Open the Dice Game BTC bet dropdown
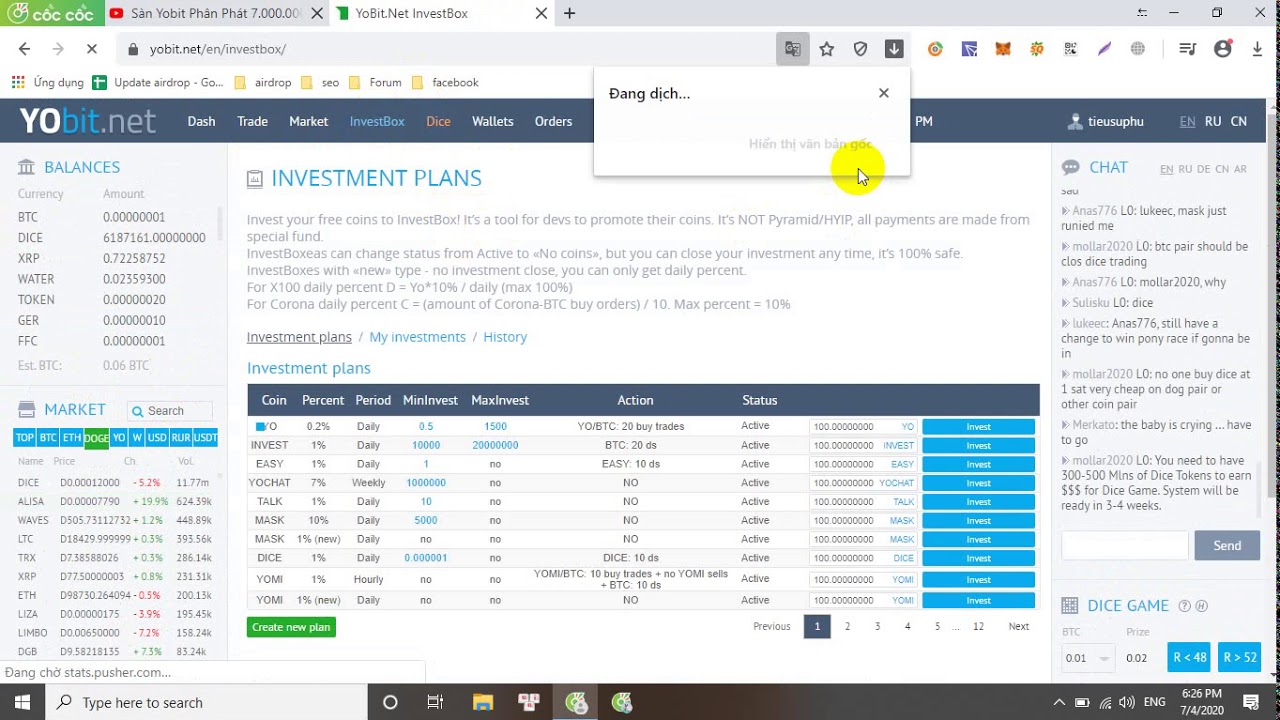 coord(1088,658)
